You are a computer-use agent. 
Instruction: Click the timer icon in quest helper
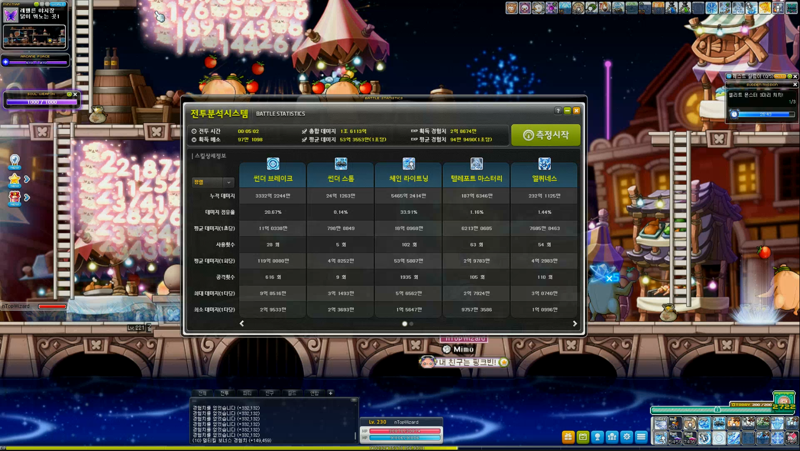point(734,114)
